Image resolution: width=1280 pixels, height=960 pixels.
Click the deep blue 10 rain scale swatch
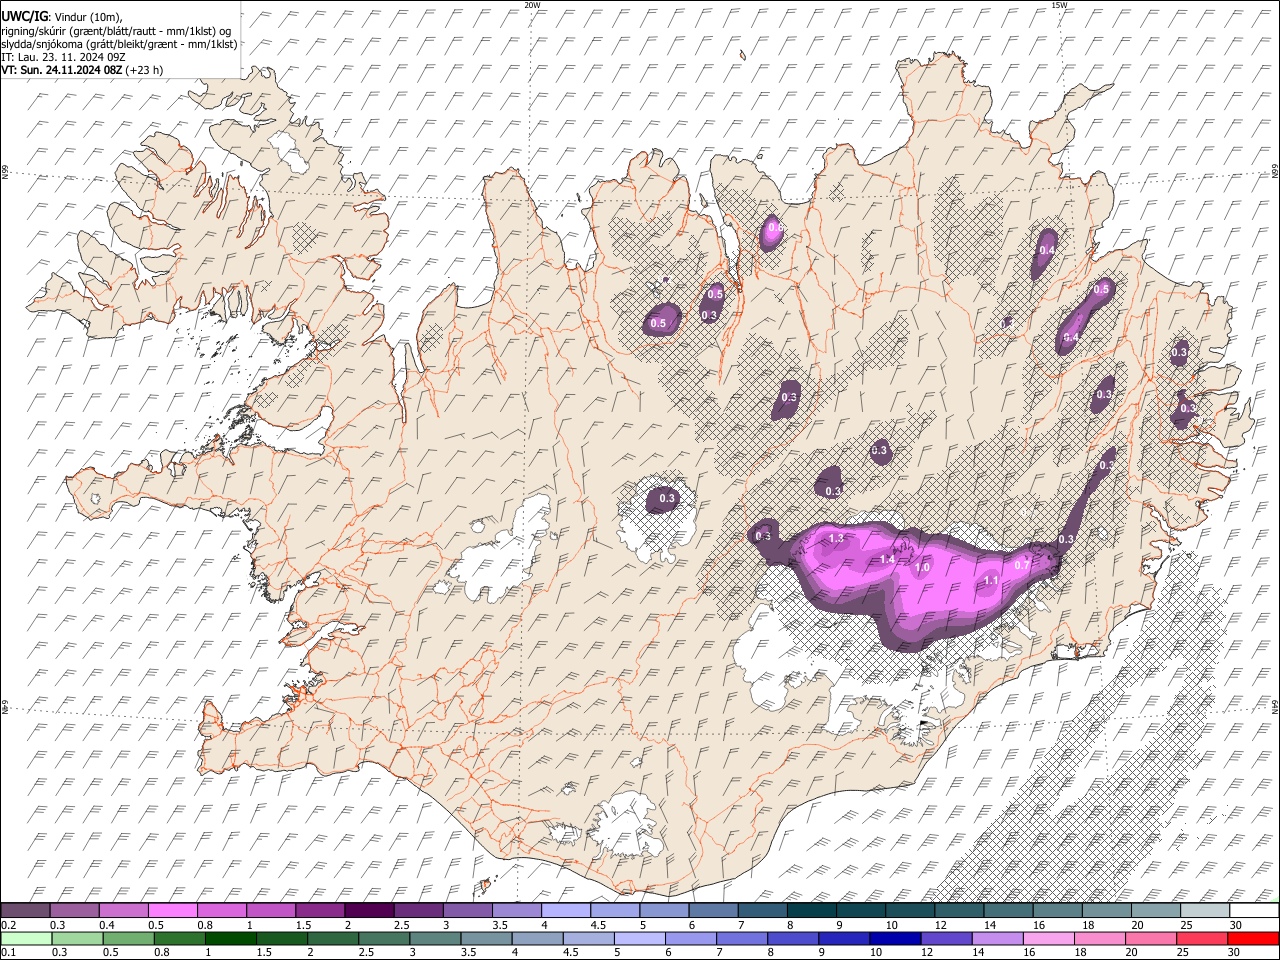coord(893,938)
